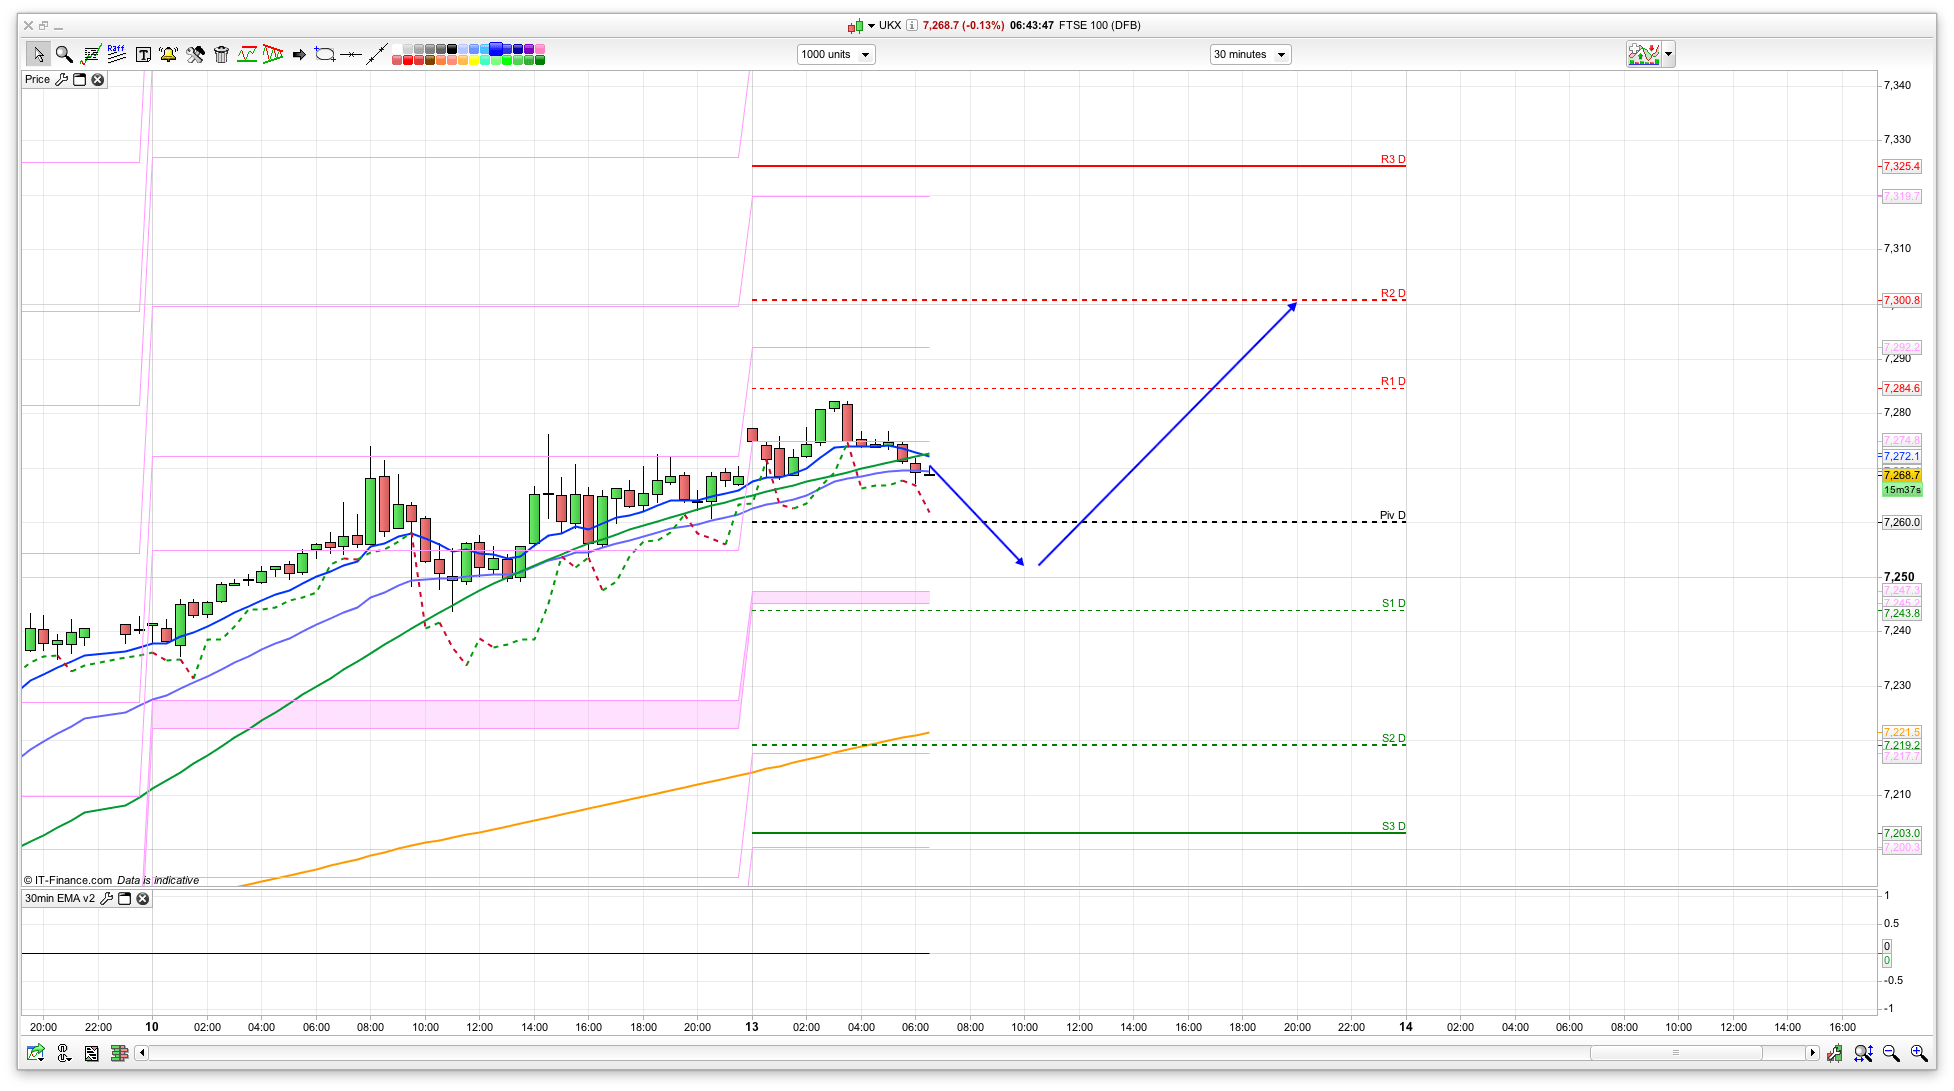The height and width of the screenshot is (1091, 1954).
Task: Open 30min EMA v2 indicator settings wrench
Action: (x=107, y=898)
